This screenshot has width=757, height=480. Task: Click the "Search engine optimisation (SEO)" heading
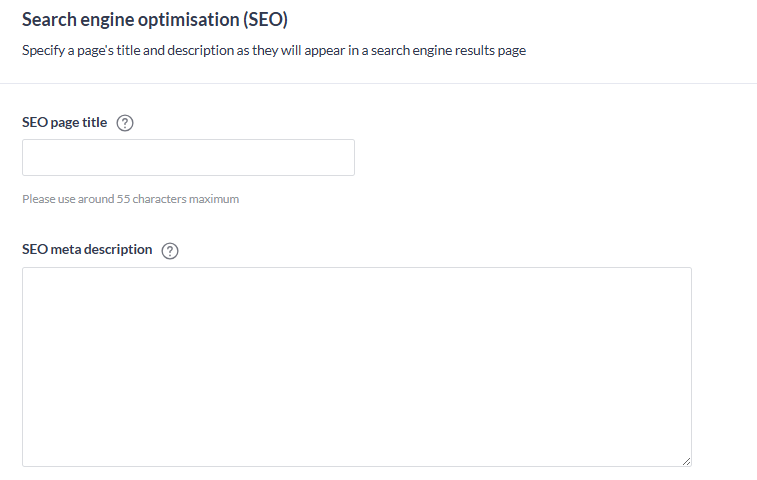pos(154,20)
